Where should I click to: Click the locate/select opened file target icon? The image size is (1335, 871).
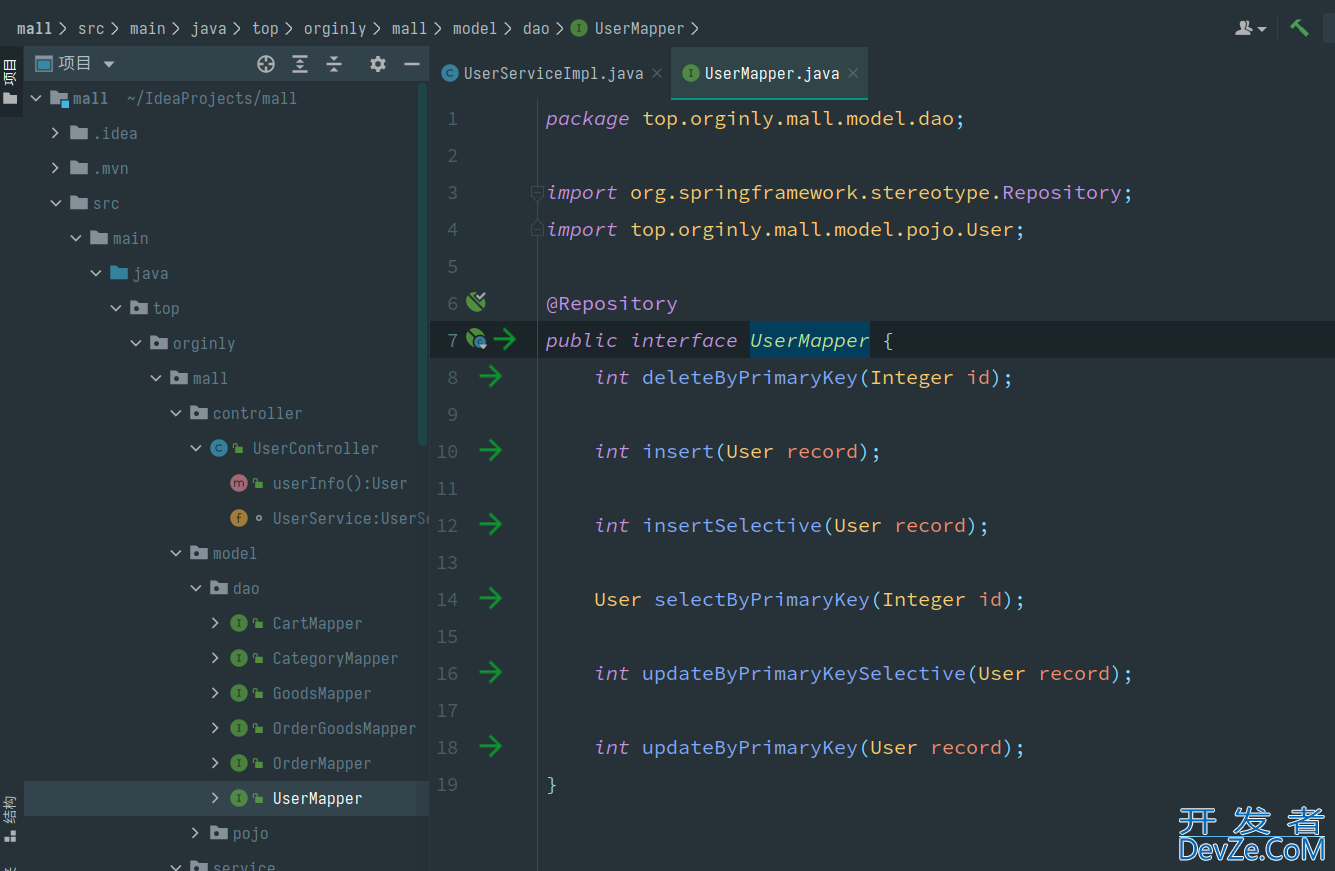(266, 64)
